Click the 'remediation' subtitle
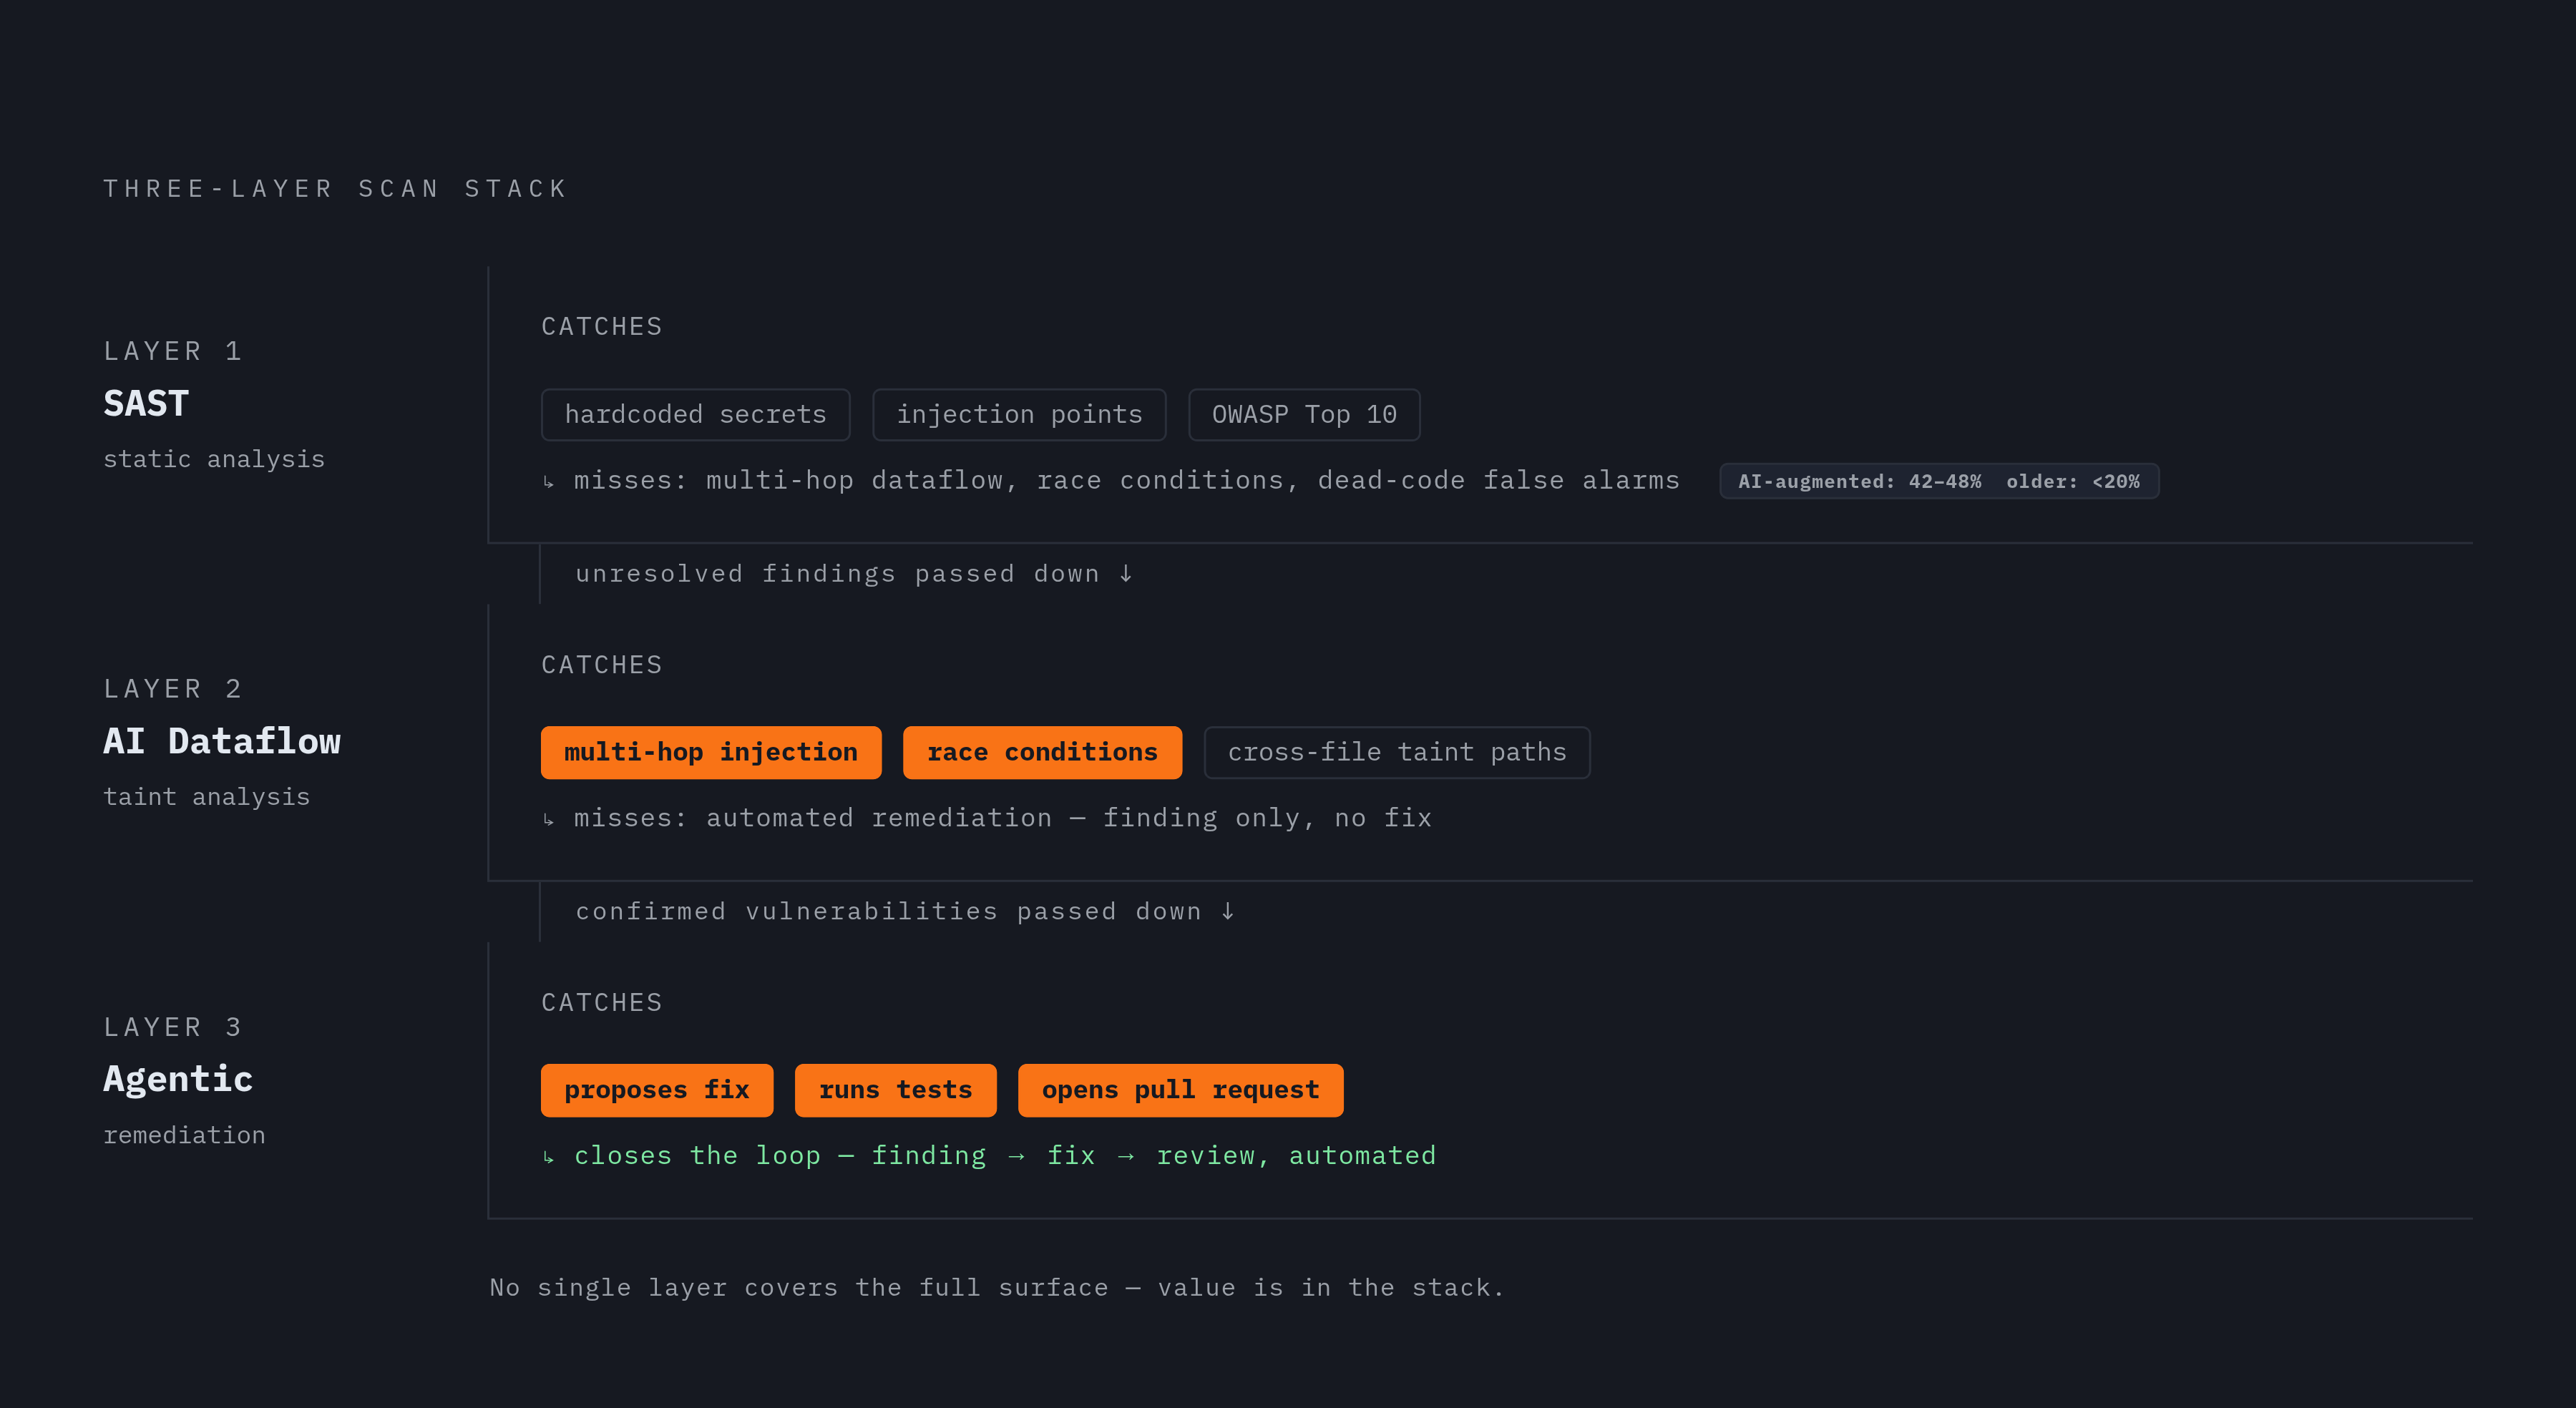Image resolution: width=2576 pixels, height=1408 pixels. coord(184,1135)
